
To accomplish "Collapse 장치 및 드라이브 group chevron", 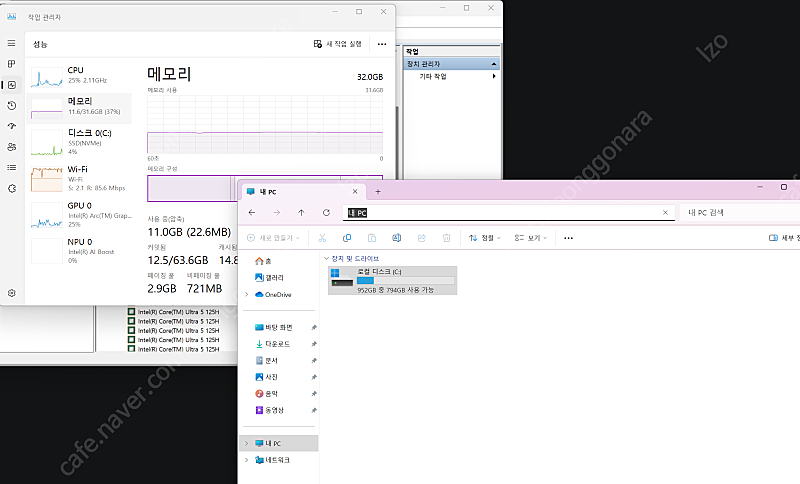I will pos(327,259).
